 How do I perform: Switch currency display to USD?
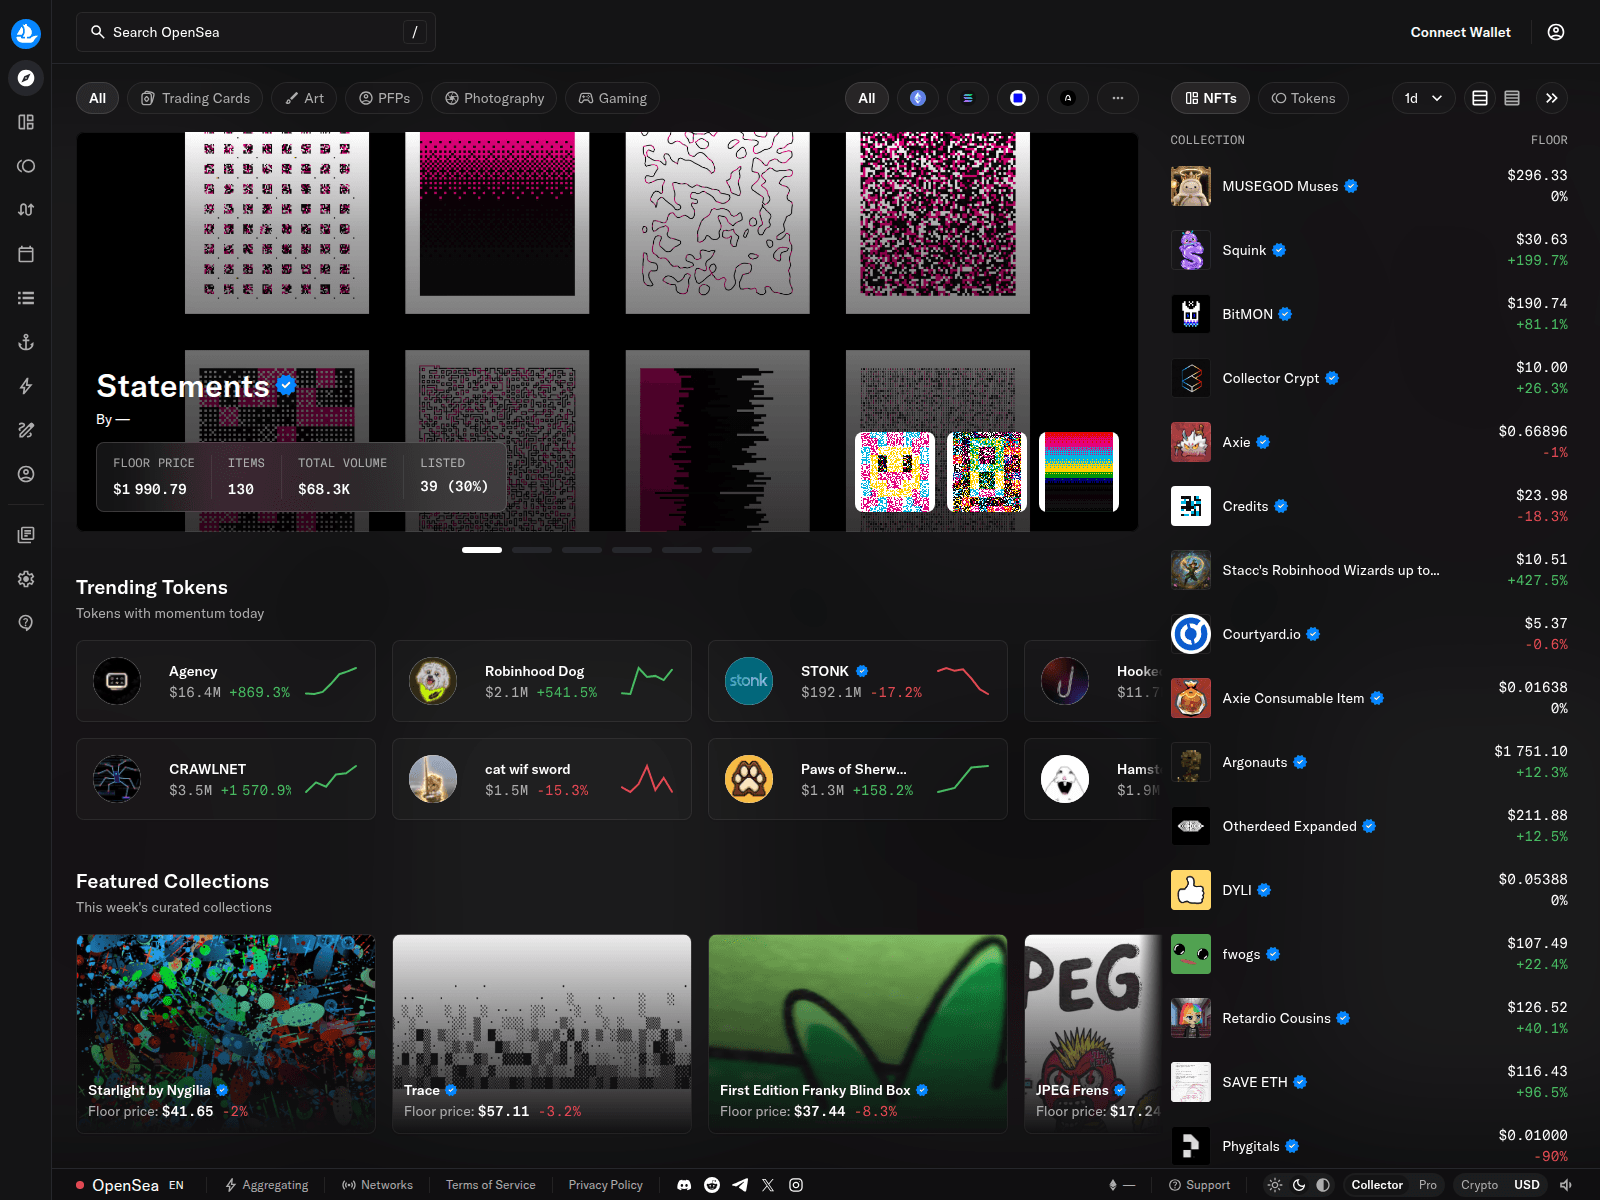tap(1527, 1185)
